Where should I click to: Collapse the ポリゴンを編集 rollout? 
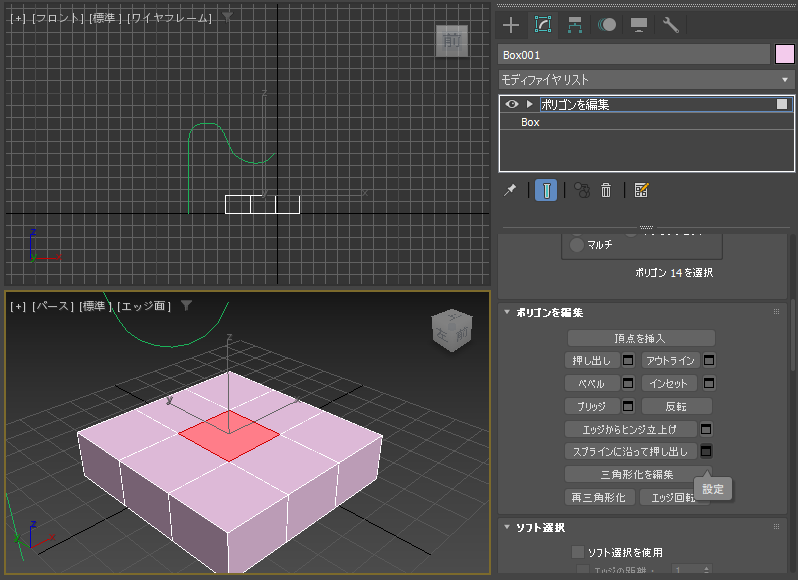tap(507, 312)
